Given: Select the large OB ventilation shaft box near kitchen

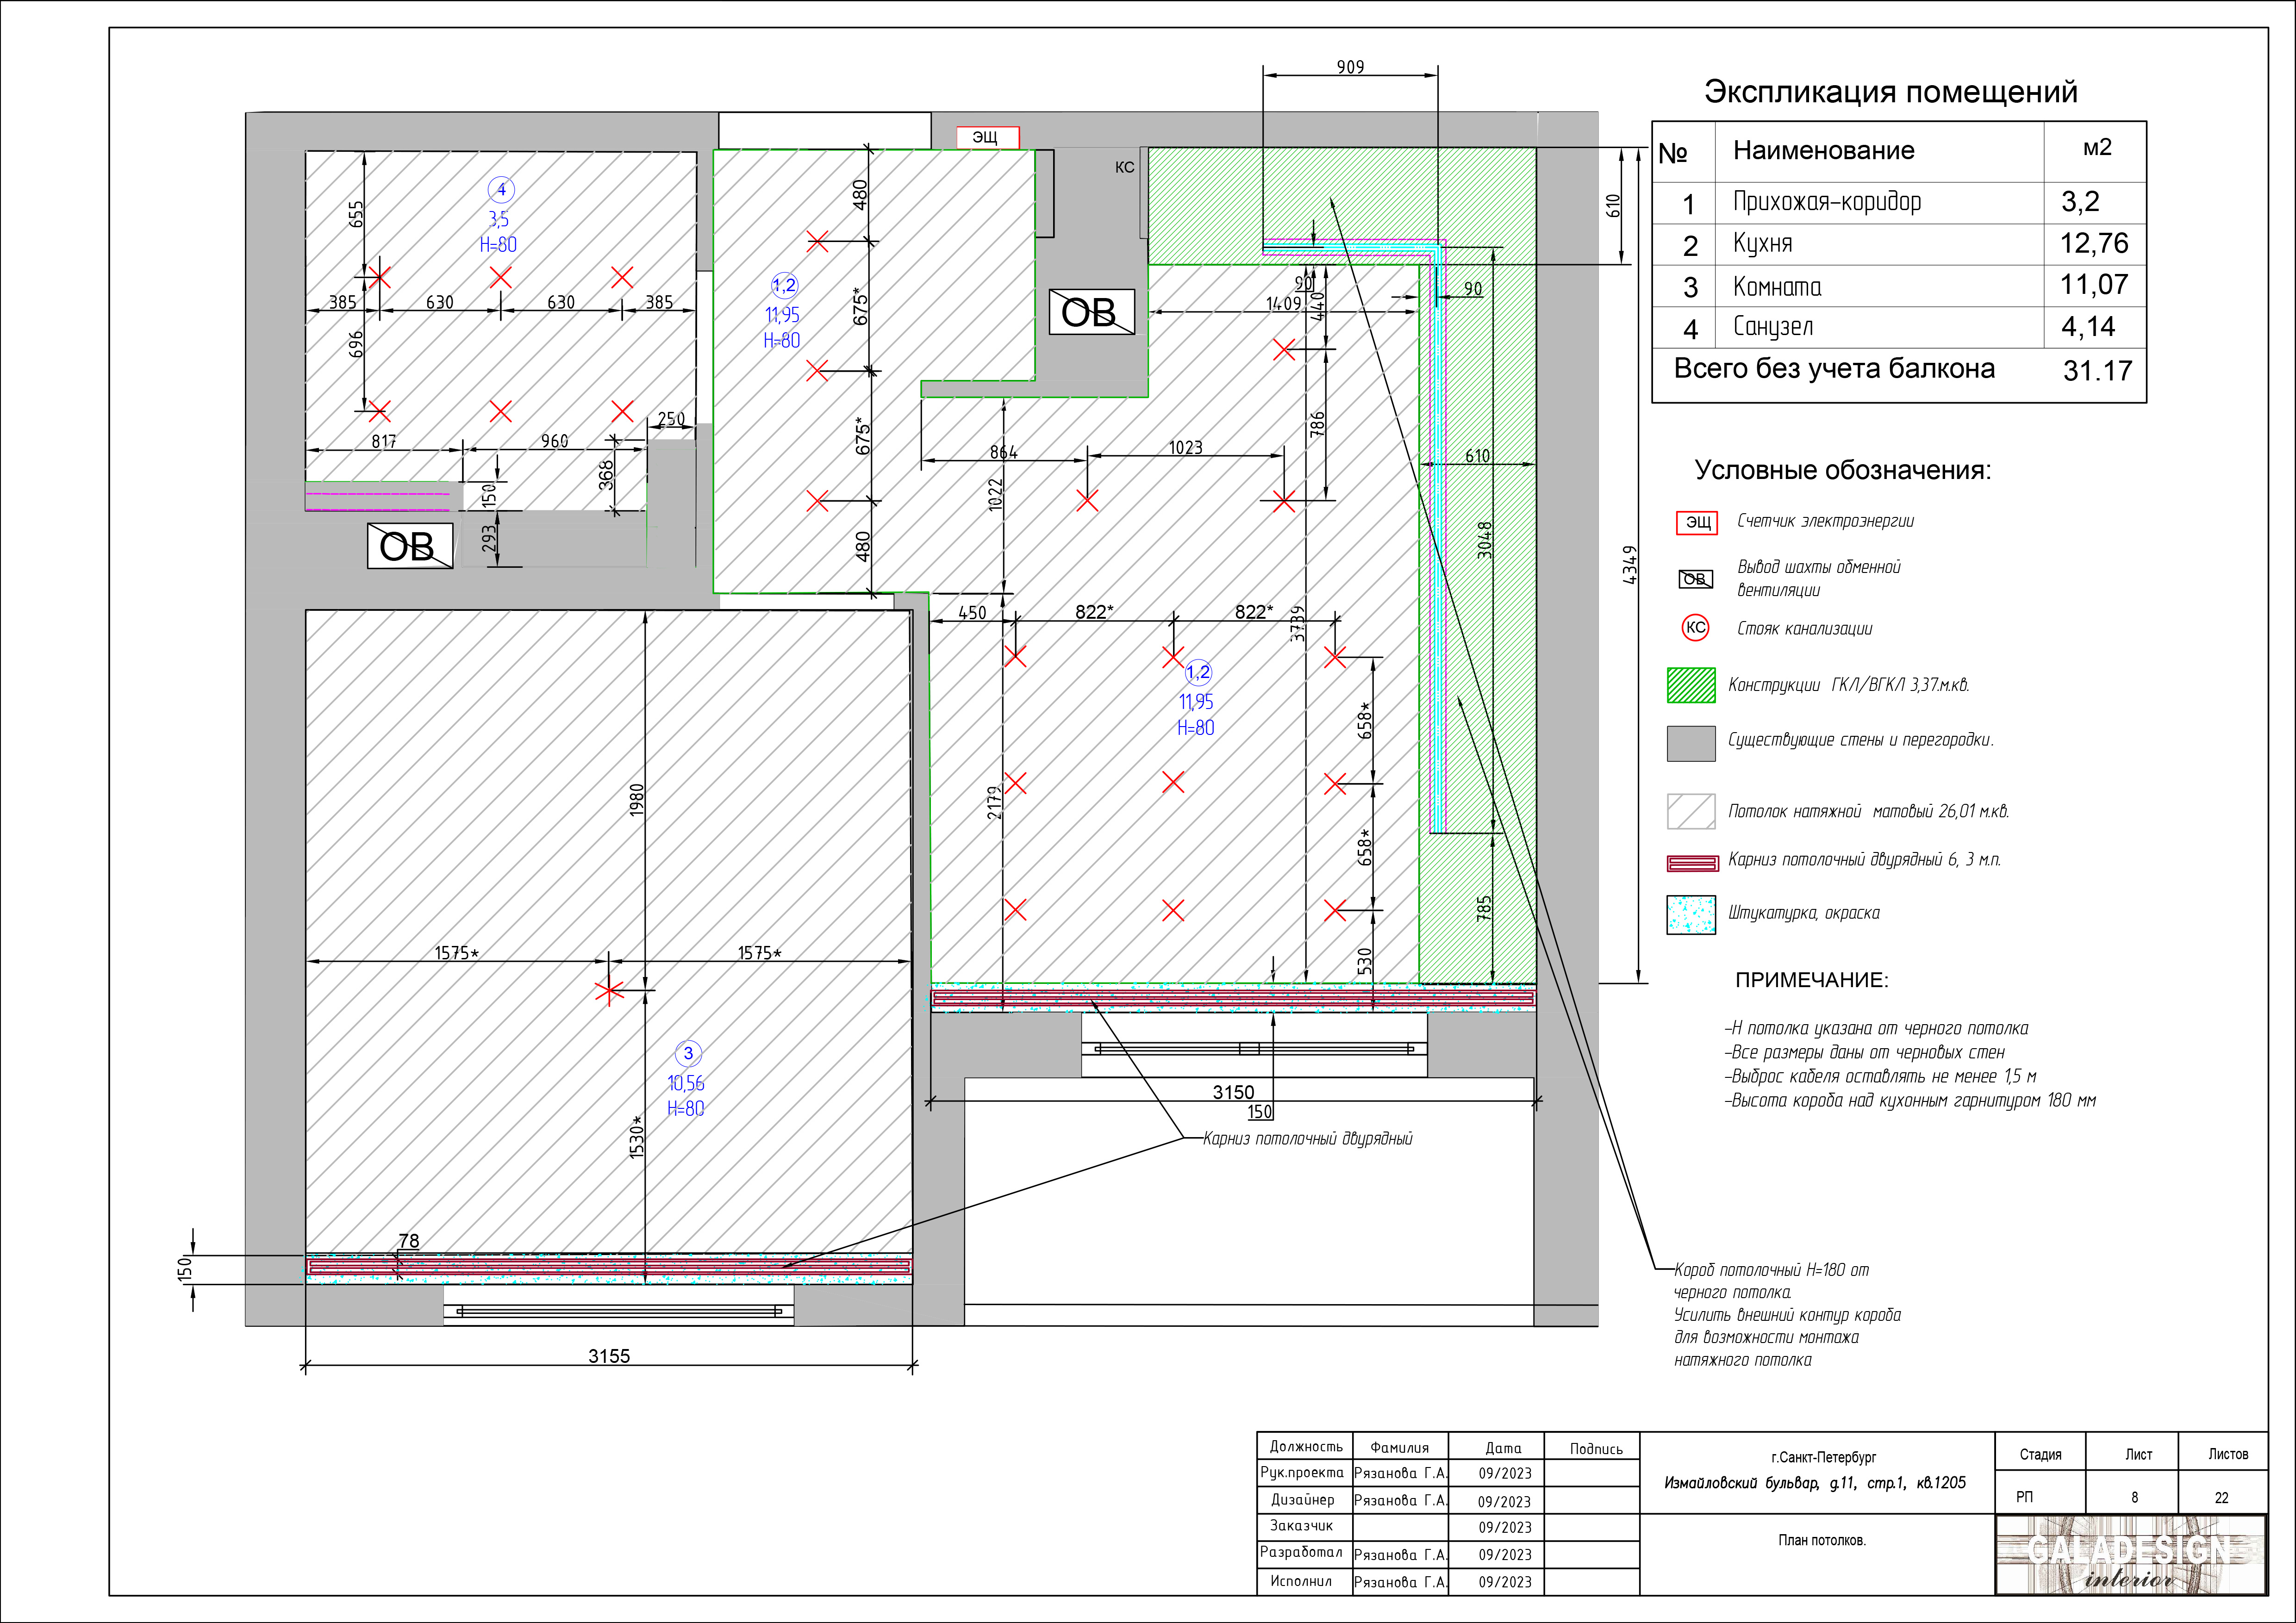Looking at the screenshot, I should coord(1091,312).
